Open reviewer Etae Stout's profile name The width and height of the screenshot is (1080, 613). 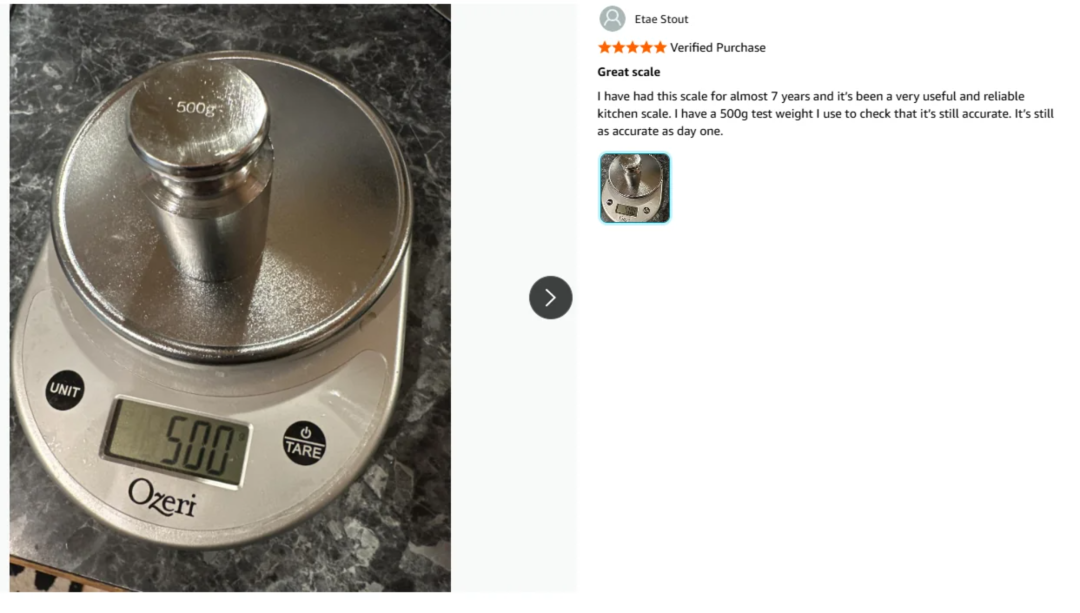coord(661,19)
